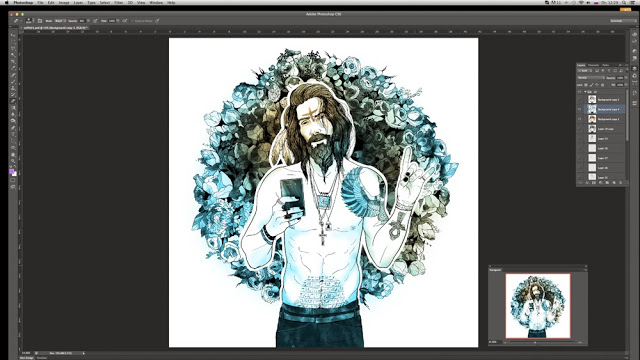Open the layer Fill dropdown arrow
Screen dimensions: 640x360
point(626,85)
